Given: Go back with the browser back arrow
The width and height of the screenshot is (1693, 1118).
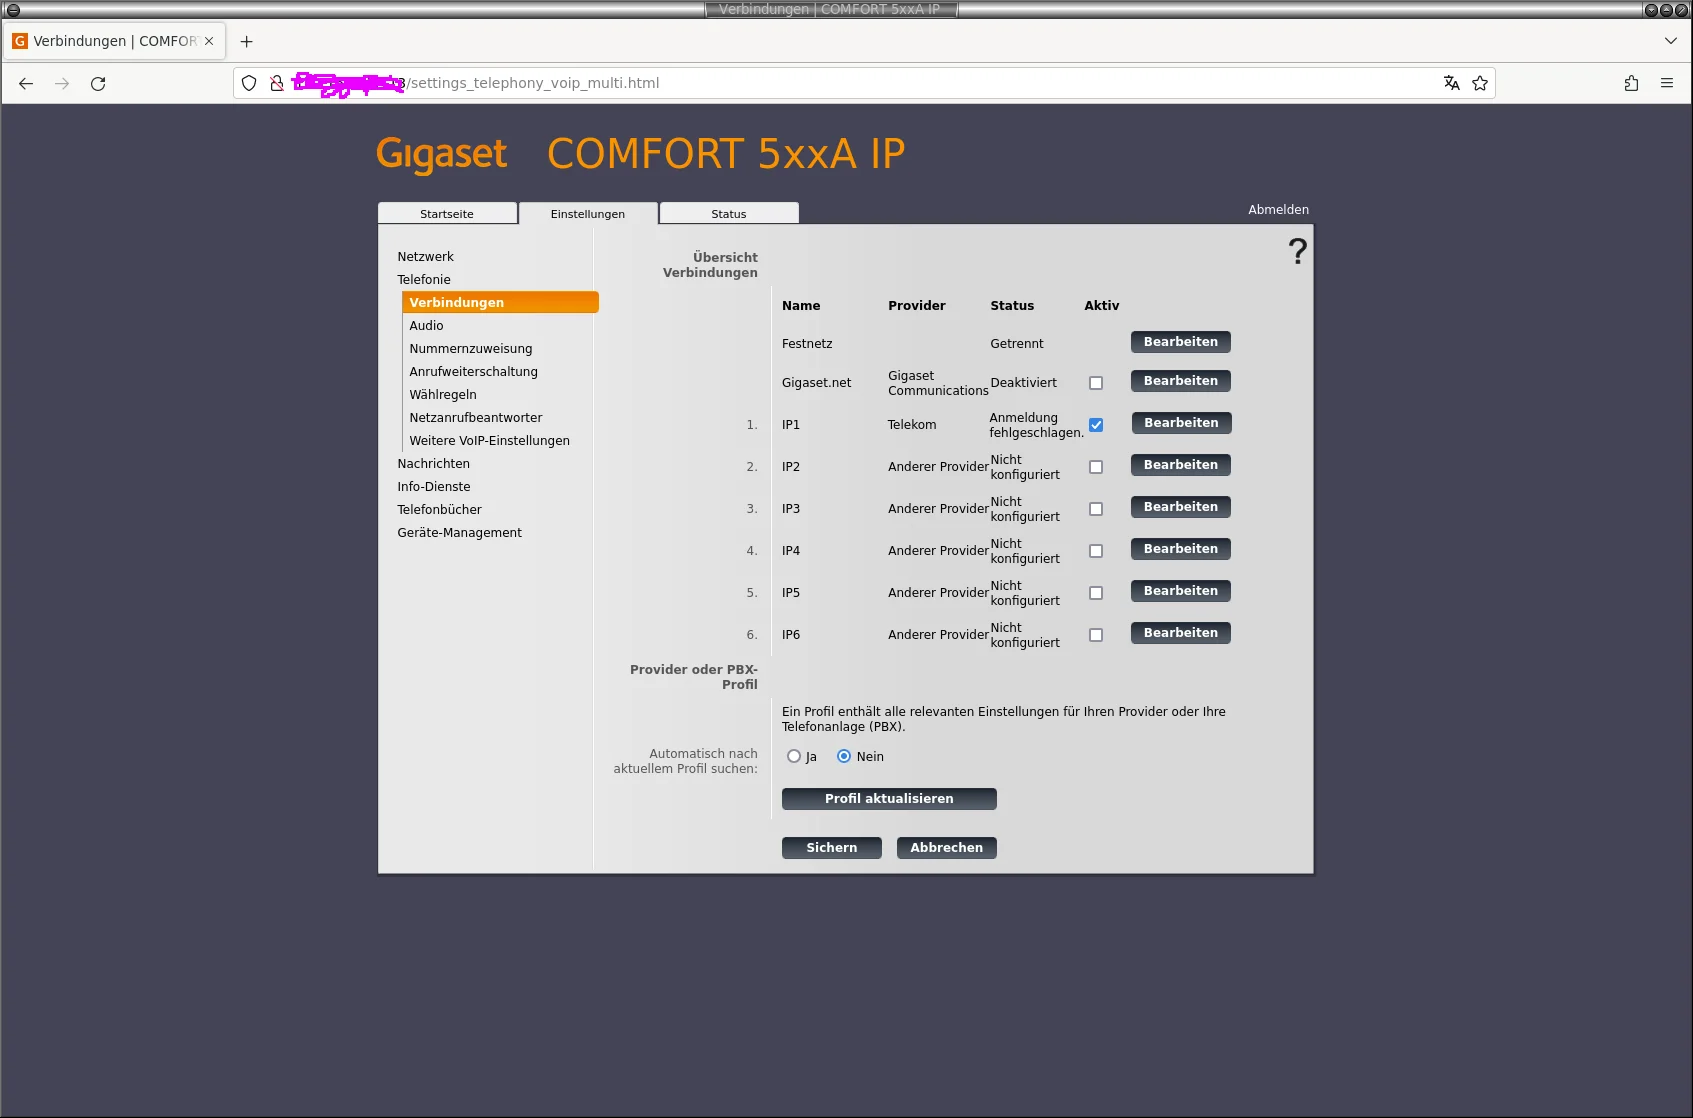Looking at the screenshot, I should pyautogui.click(x=26, y=84).
